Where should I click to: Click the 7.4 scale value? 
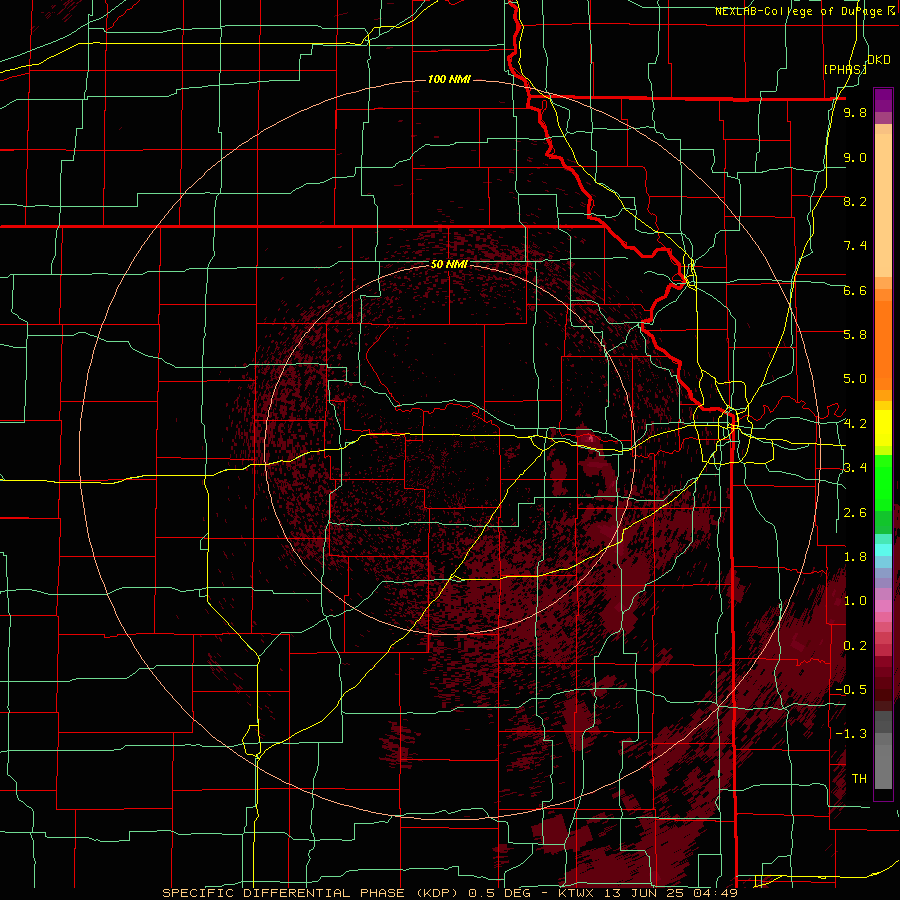click(855, 246)
